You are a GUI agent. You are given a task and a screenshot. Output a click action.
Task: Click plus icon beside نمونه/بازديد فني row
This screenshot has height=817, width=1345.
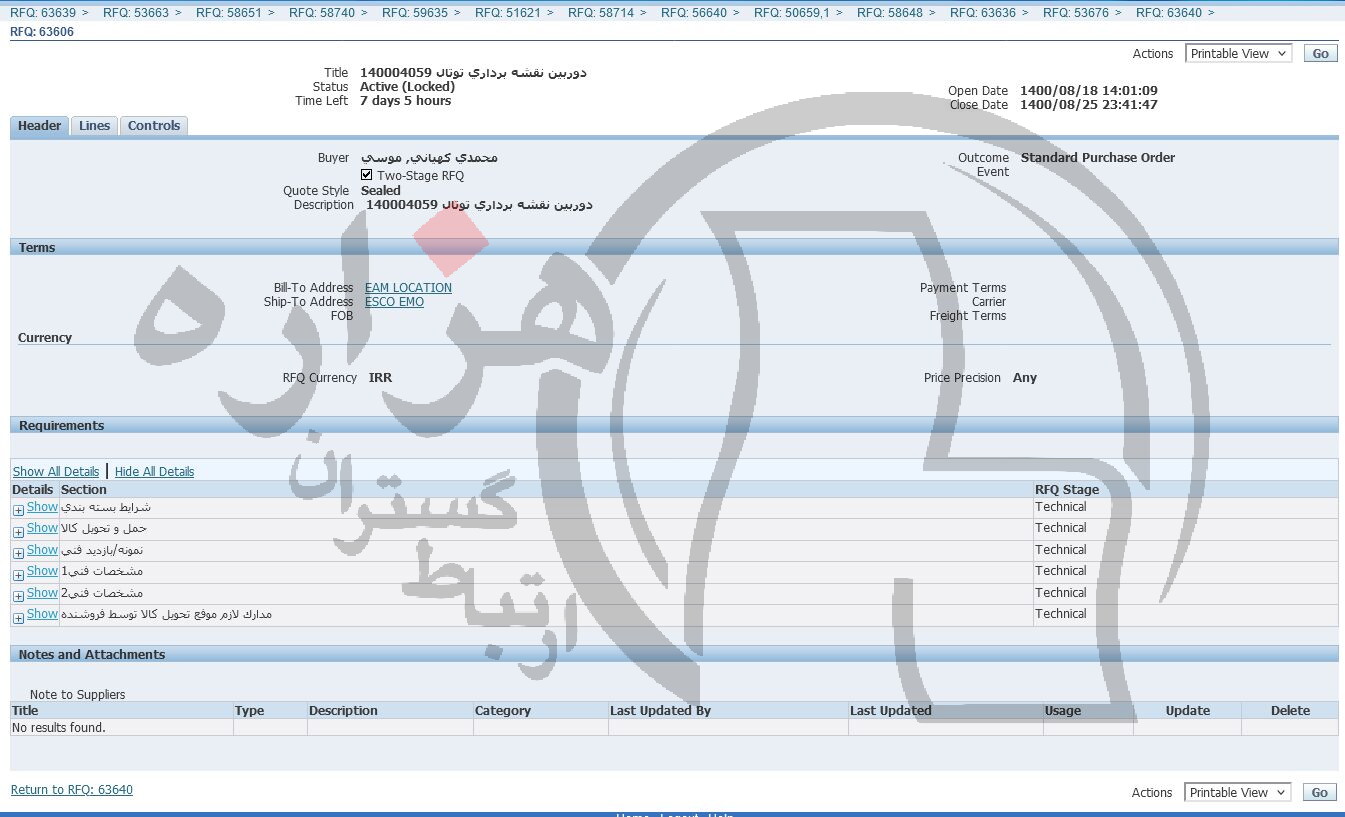[18, 553]
